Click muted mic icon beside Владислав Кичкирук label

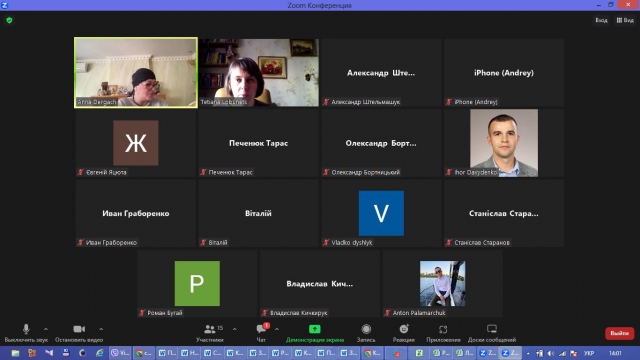tap(264, 313)
